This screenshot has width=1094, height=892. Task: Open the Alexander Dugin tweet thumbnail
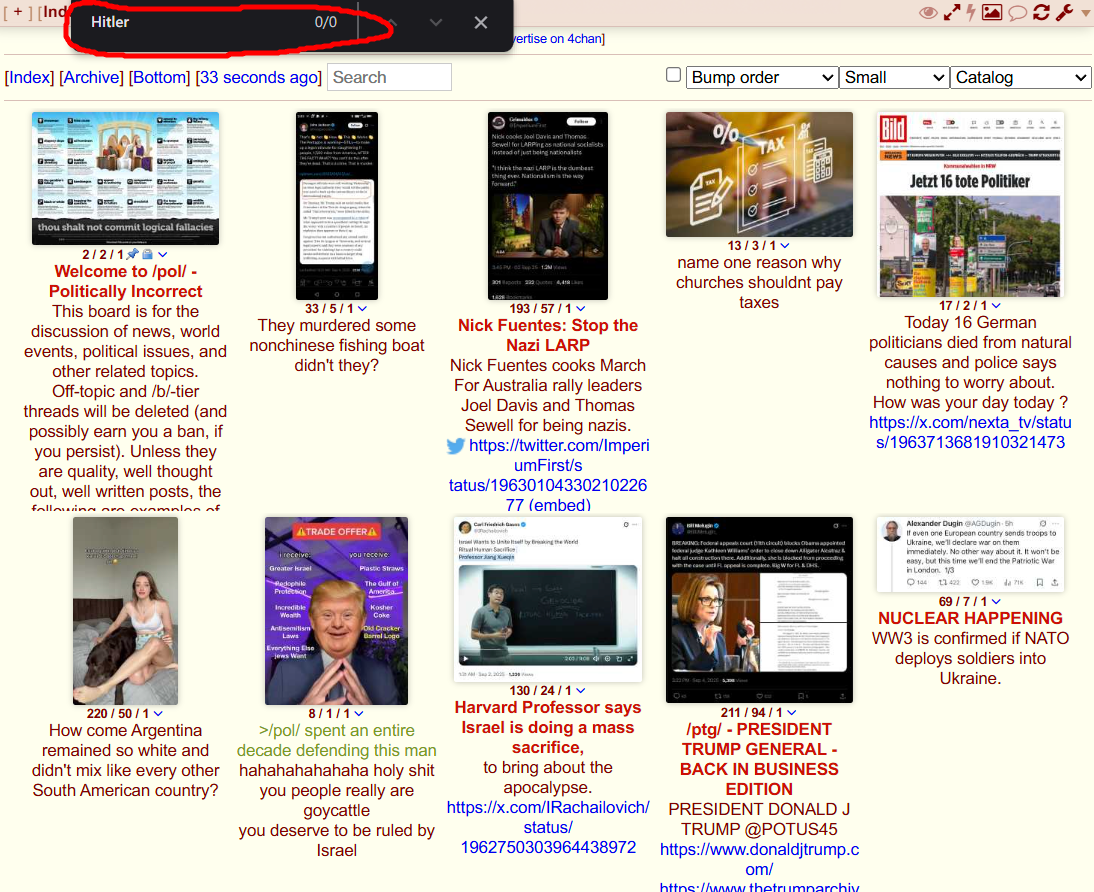click(x=971, y=555)
